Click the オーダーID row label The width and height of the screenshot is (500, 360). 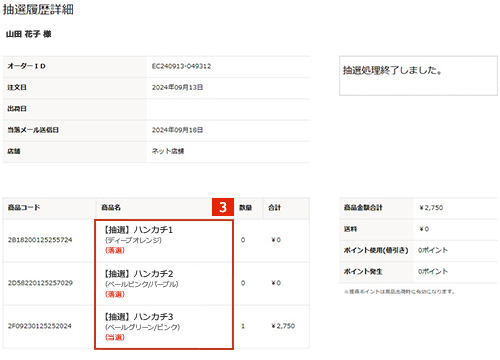[x=27, y=66]
